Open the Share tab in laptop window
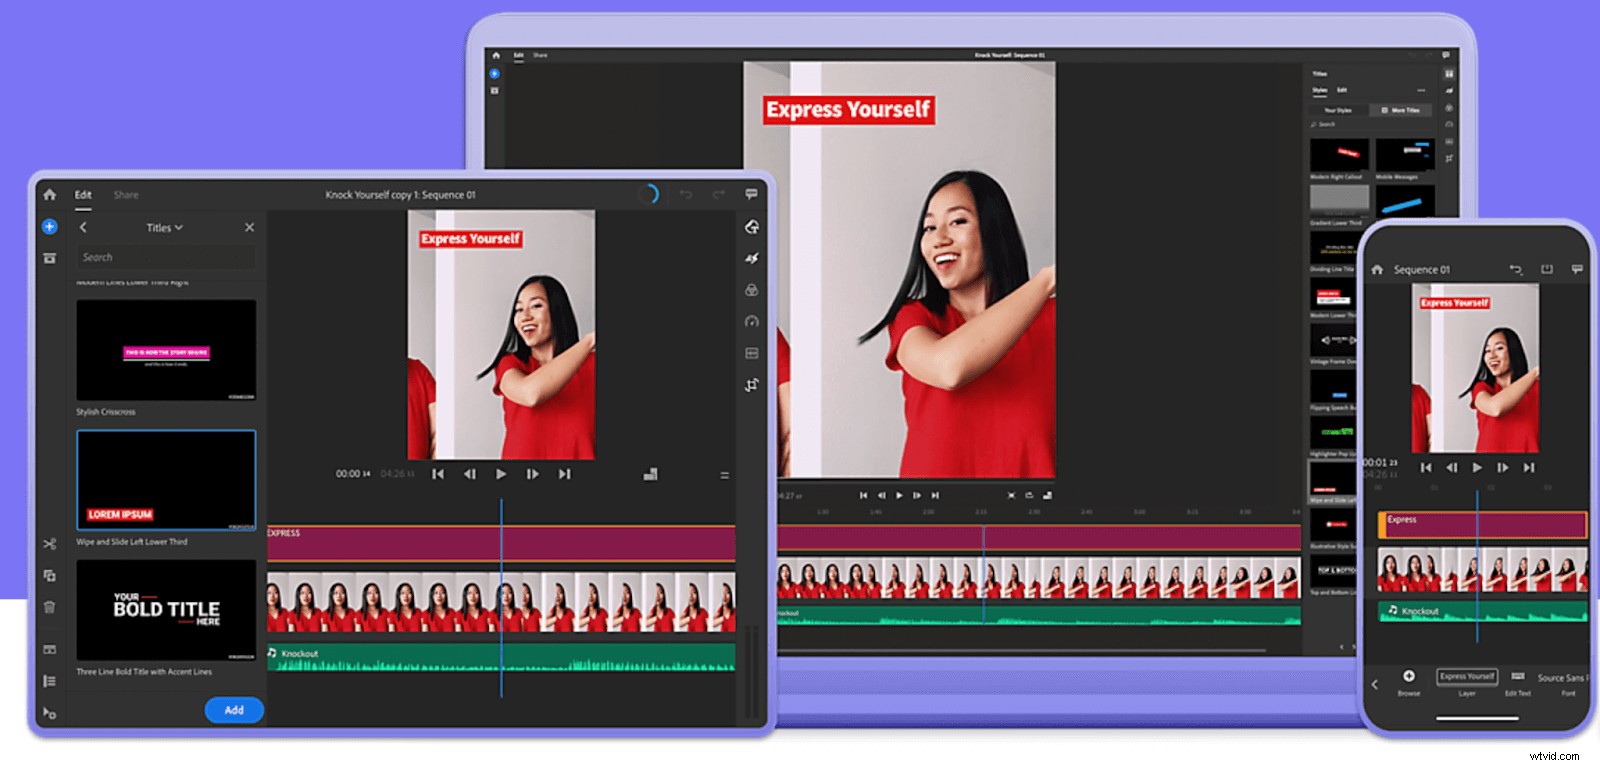The height and width of the screenshot is (766, 1600). 540,55
